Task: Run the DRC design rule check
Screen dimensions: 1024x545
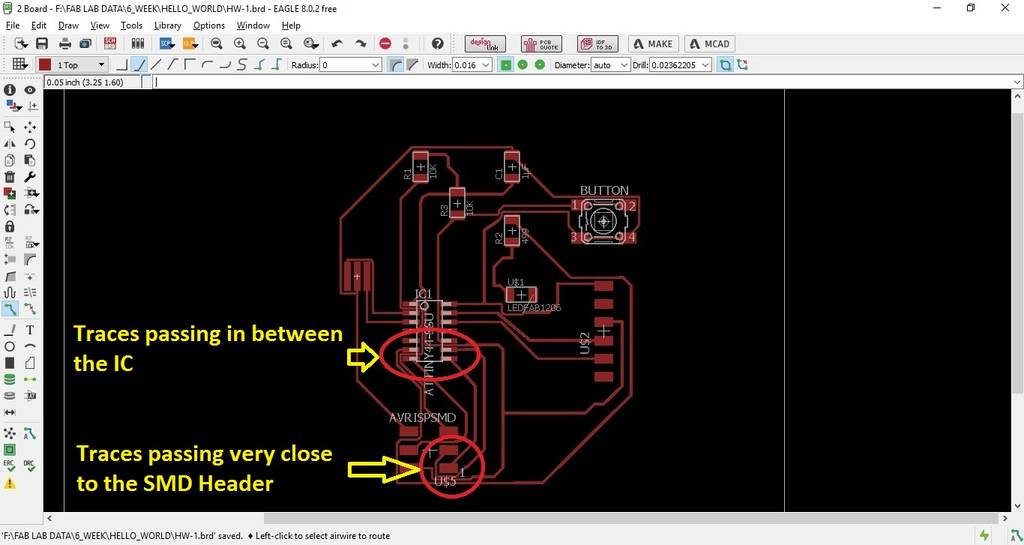Action: pyautogui.click(x=30, y=466)
